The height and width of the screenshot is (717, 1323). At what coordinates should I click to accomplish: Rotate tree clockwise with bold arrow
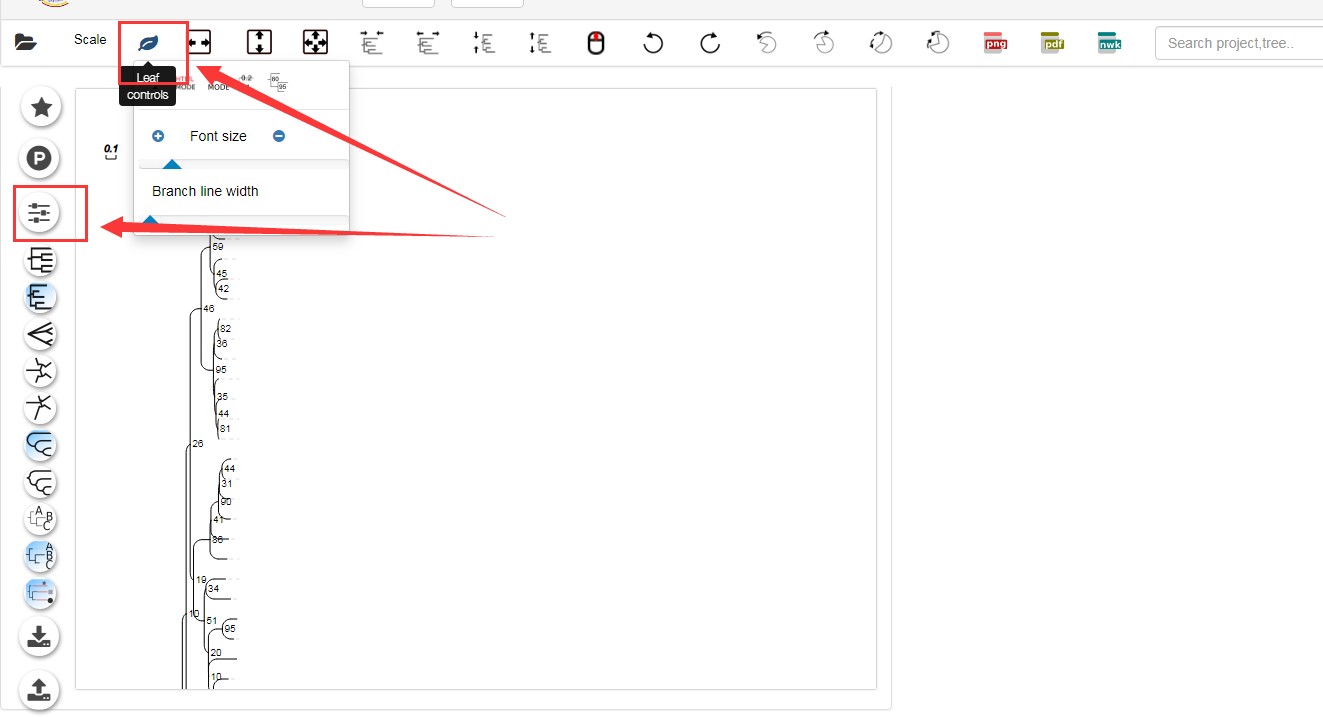pyautogui.click(x=710, y=43)
